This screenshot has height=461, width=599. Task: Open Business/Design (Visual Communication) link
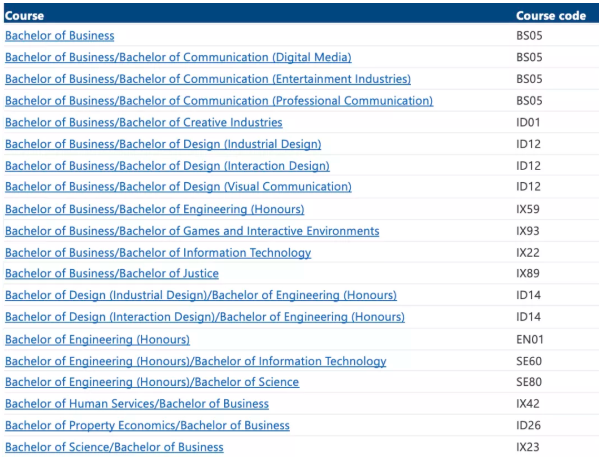tap(178, 187)
